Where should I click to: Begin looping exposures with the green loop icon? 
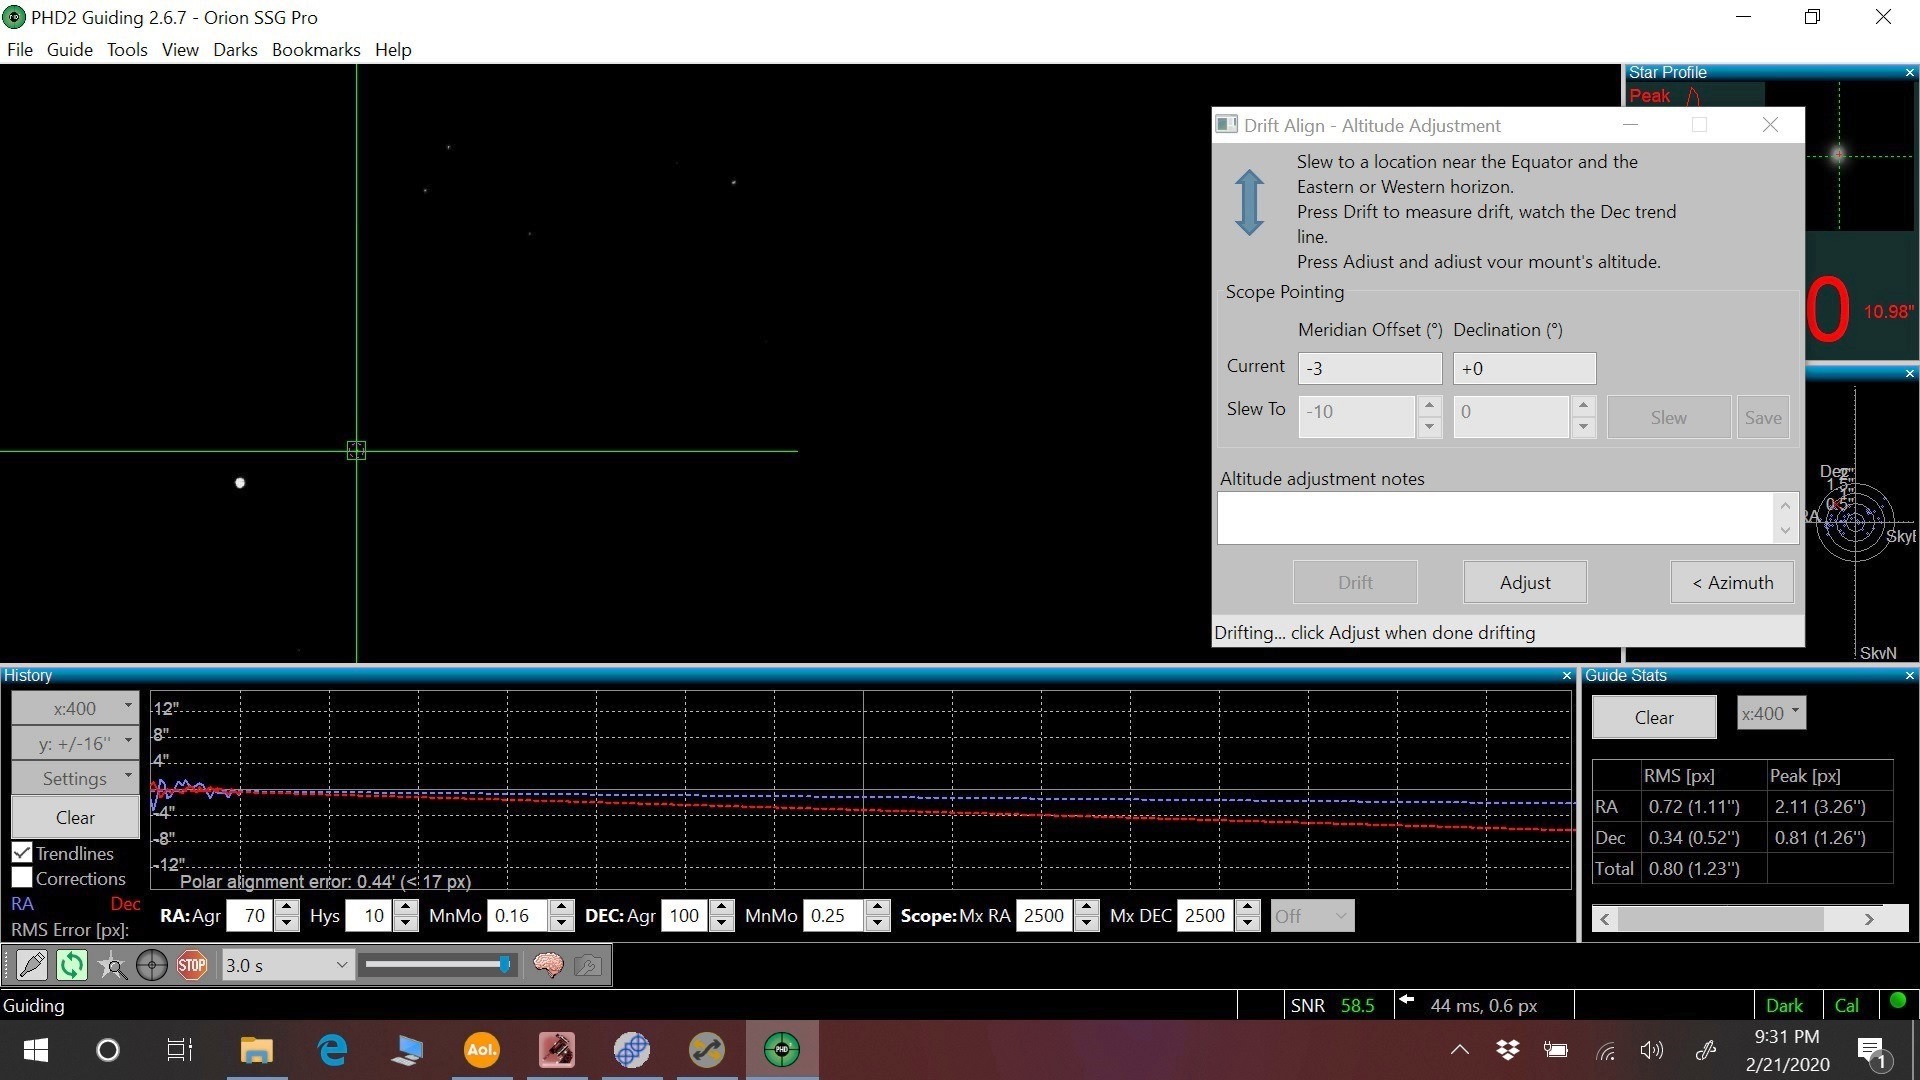click(71, 964)
